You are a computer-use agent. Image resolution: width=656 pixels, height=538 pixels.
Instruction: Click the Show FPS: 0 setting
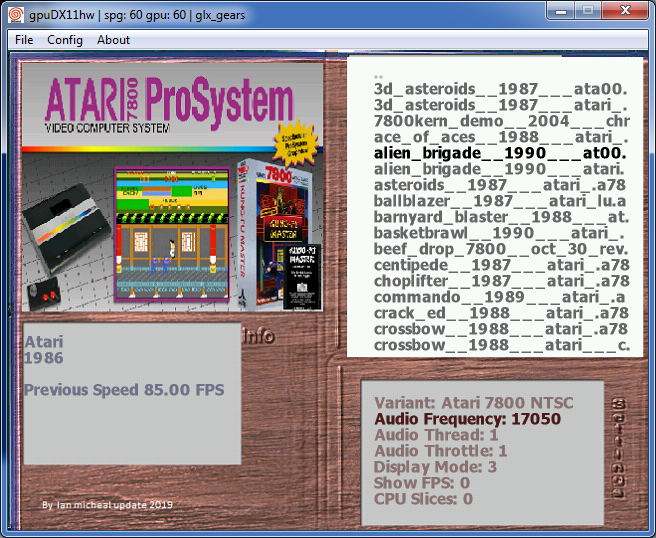point(422,483)
